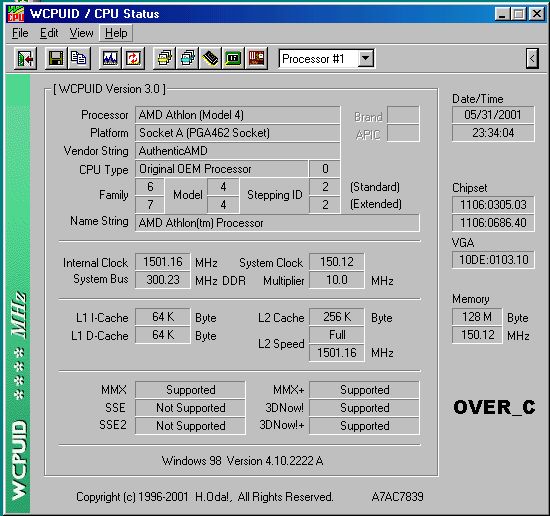Click the System Clock value 150.12
The image size is (550, 516).
337,262
